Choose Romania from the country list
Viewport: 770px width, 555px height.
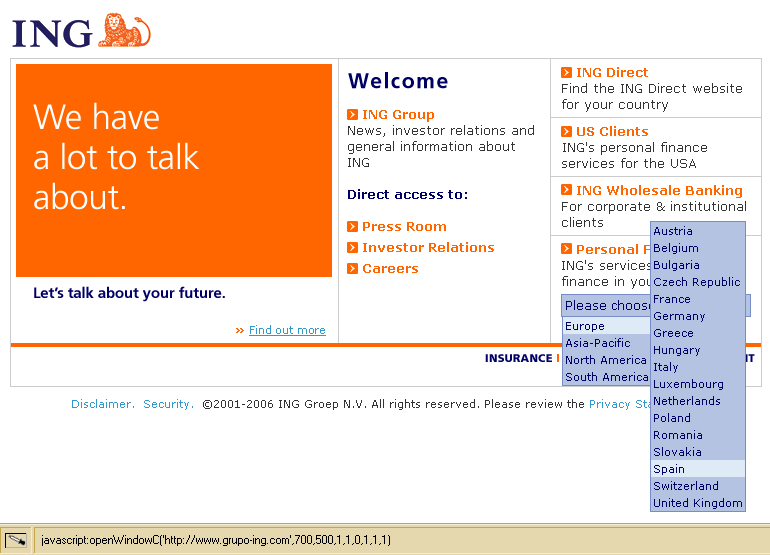[x=698, y=435]
